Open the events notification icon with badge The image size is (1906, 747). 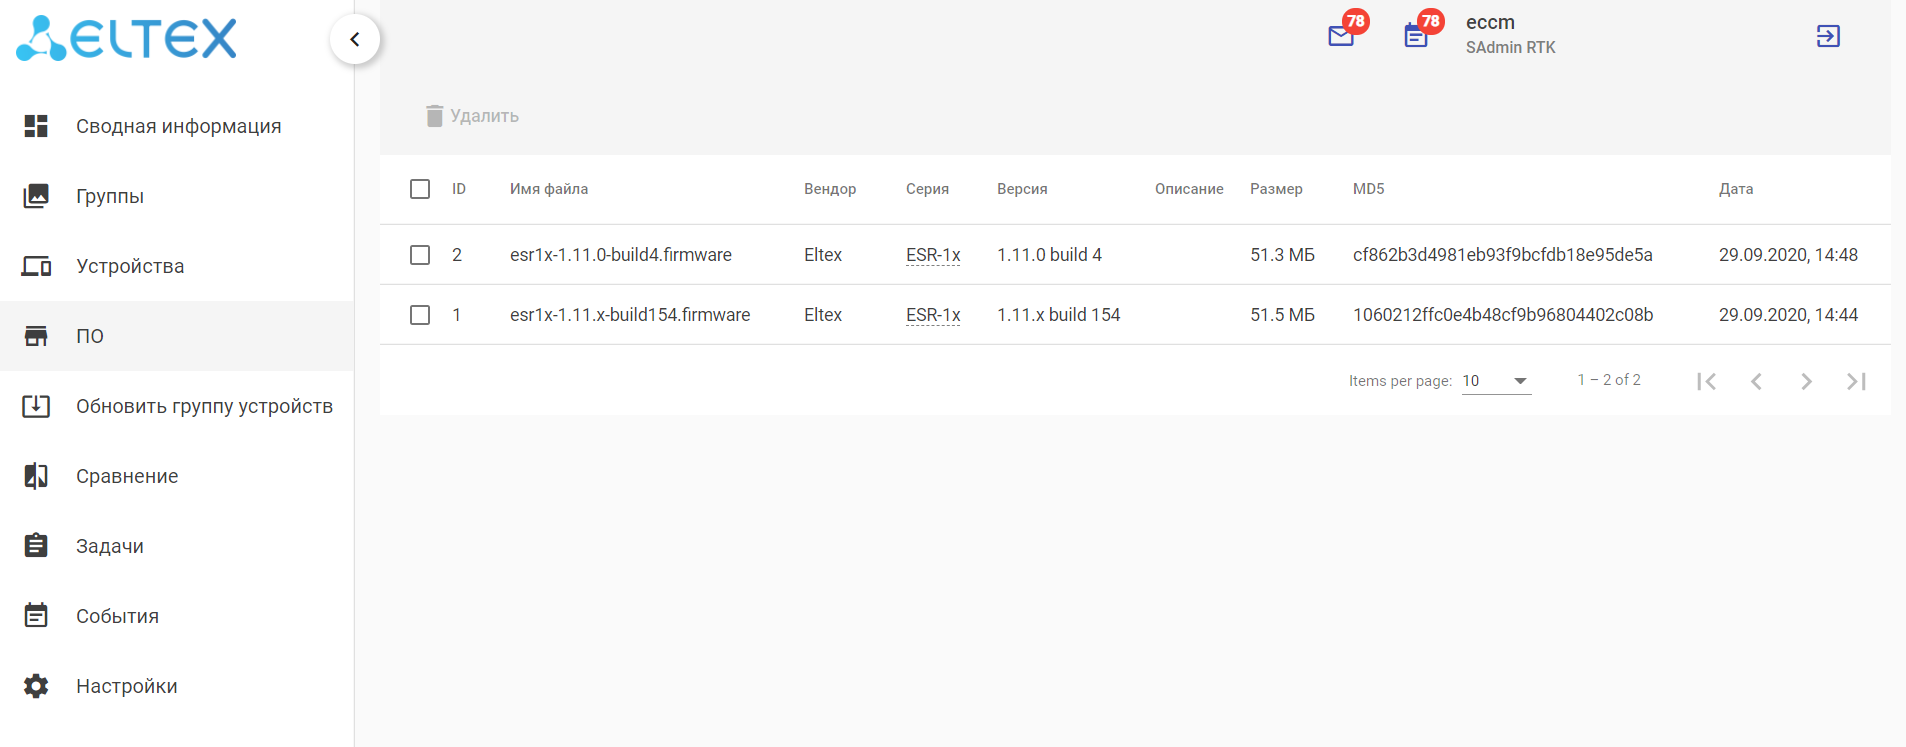coord(1416,36)
